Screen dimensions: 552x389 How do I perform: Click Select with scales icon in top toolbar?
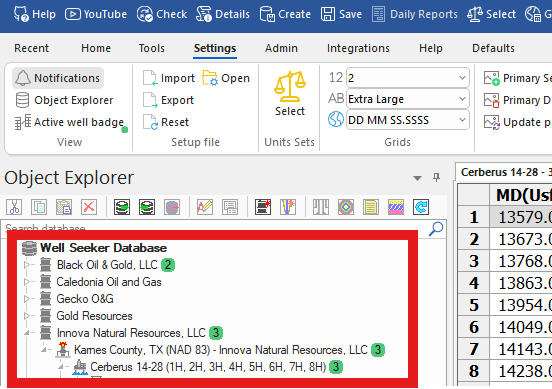(491, 14)
